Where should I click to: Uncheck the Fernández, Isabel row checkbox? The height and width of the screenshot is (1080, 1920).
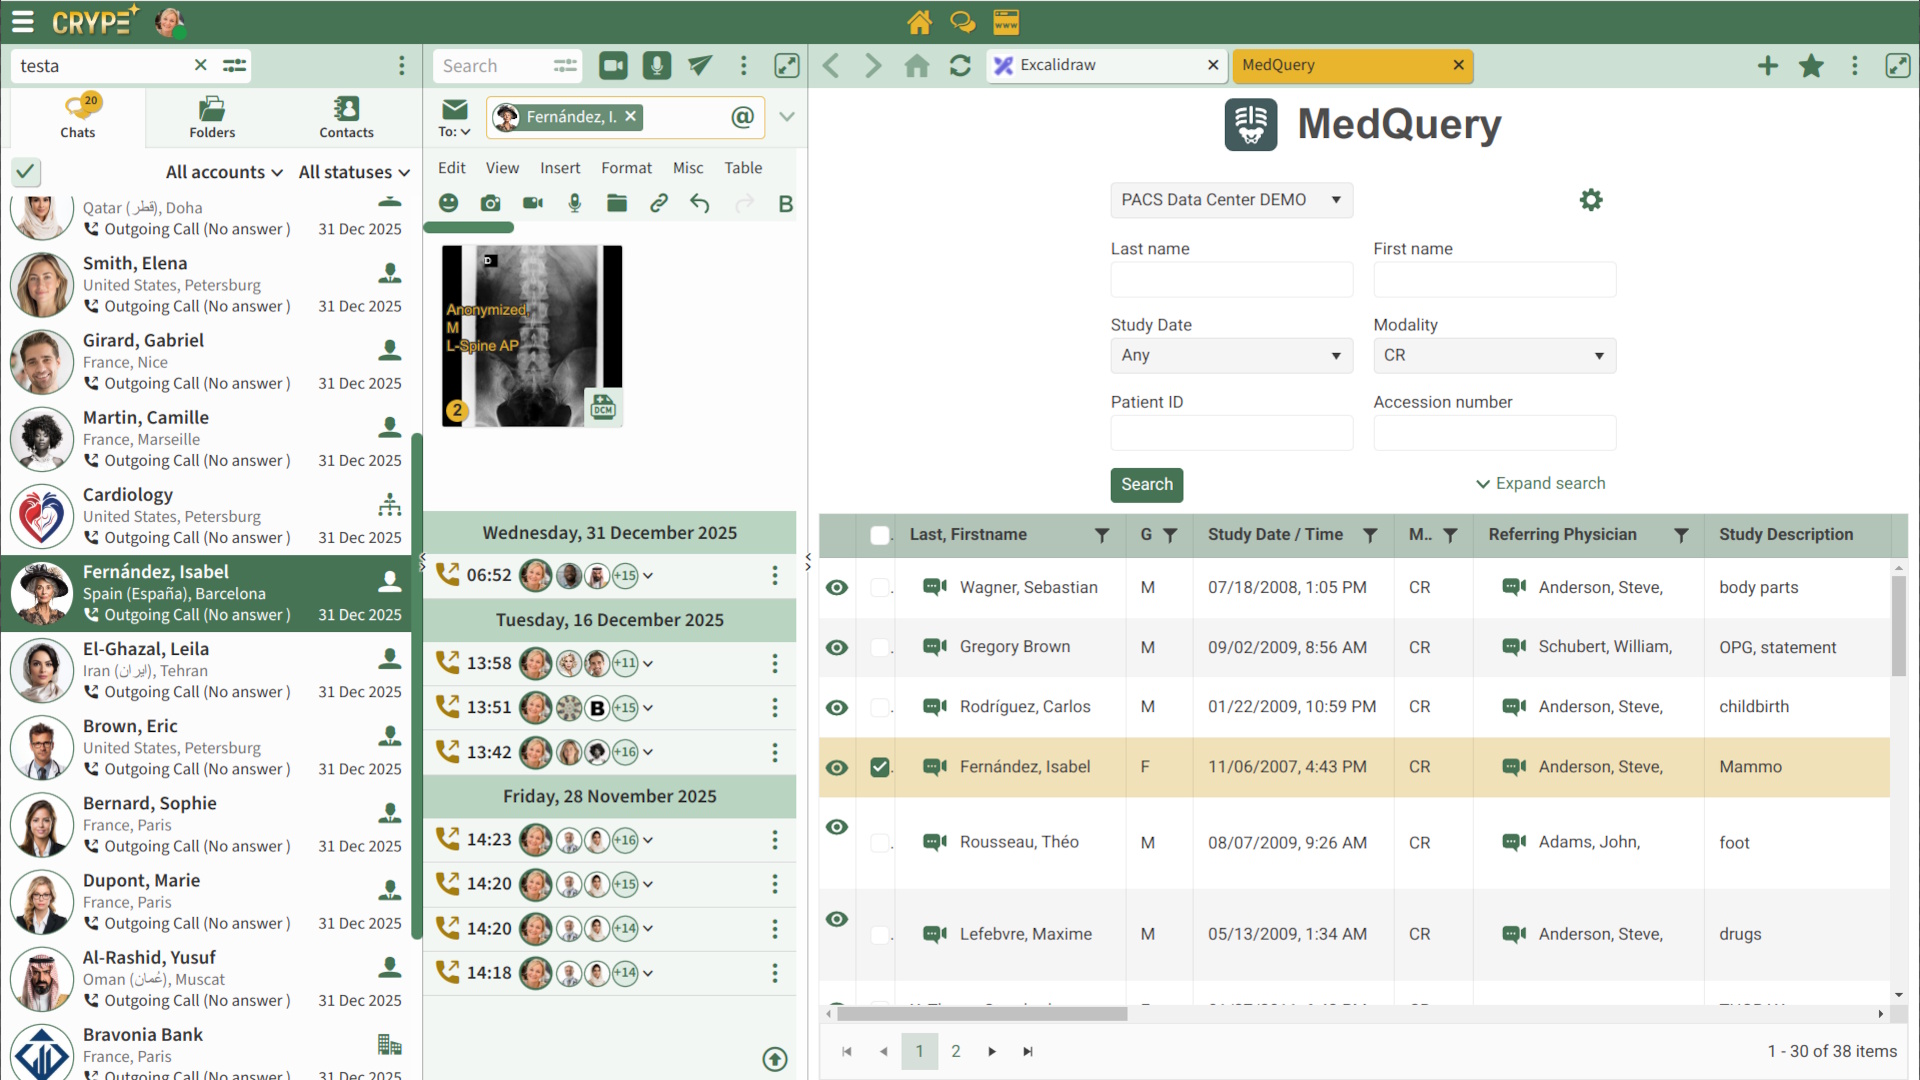(879, 767)
